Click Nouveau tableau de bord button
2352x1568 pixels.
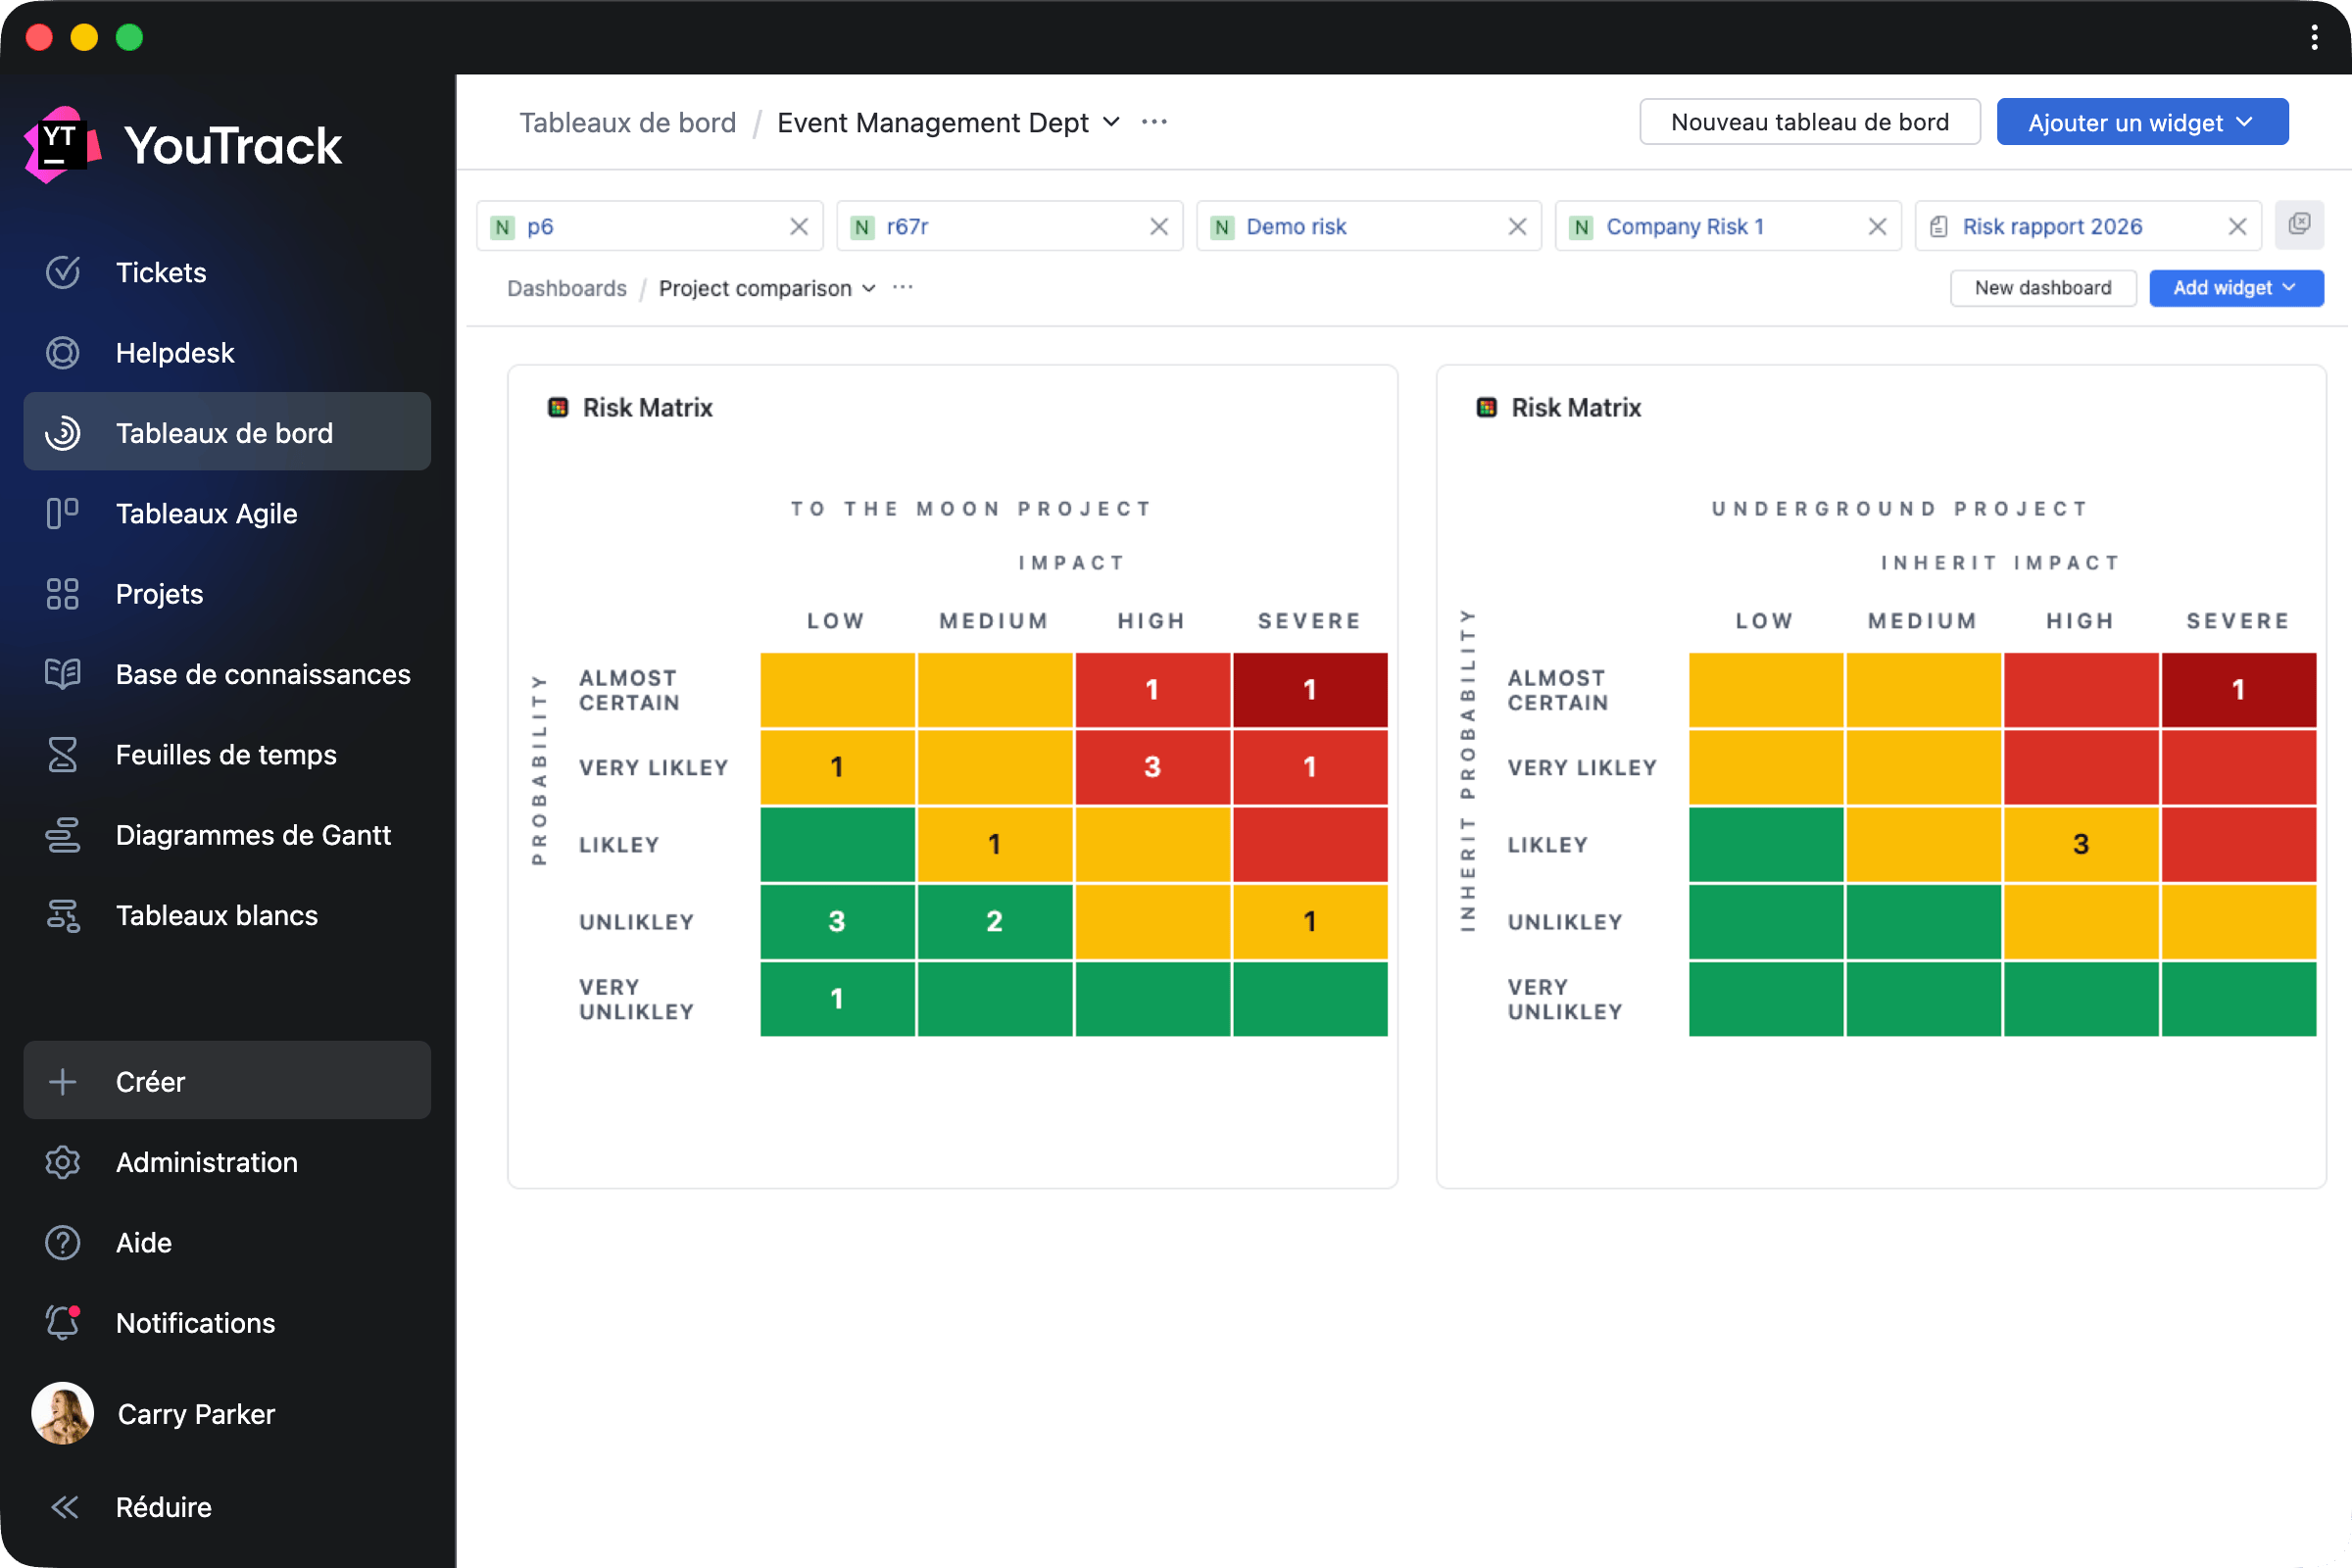click(1809, 122)
